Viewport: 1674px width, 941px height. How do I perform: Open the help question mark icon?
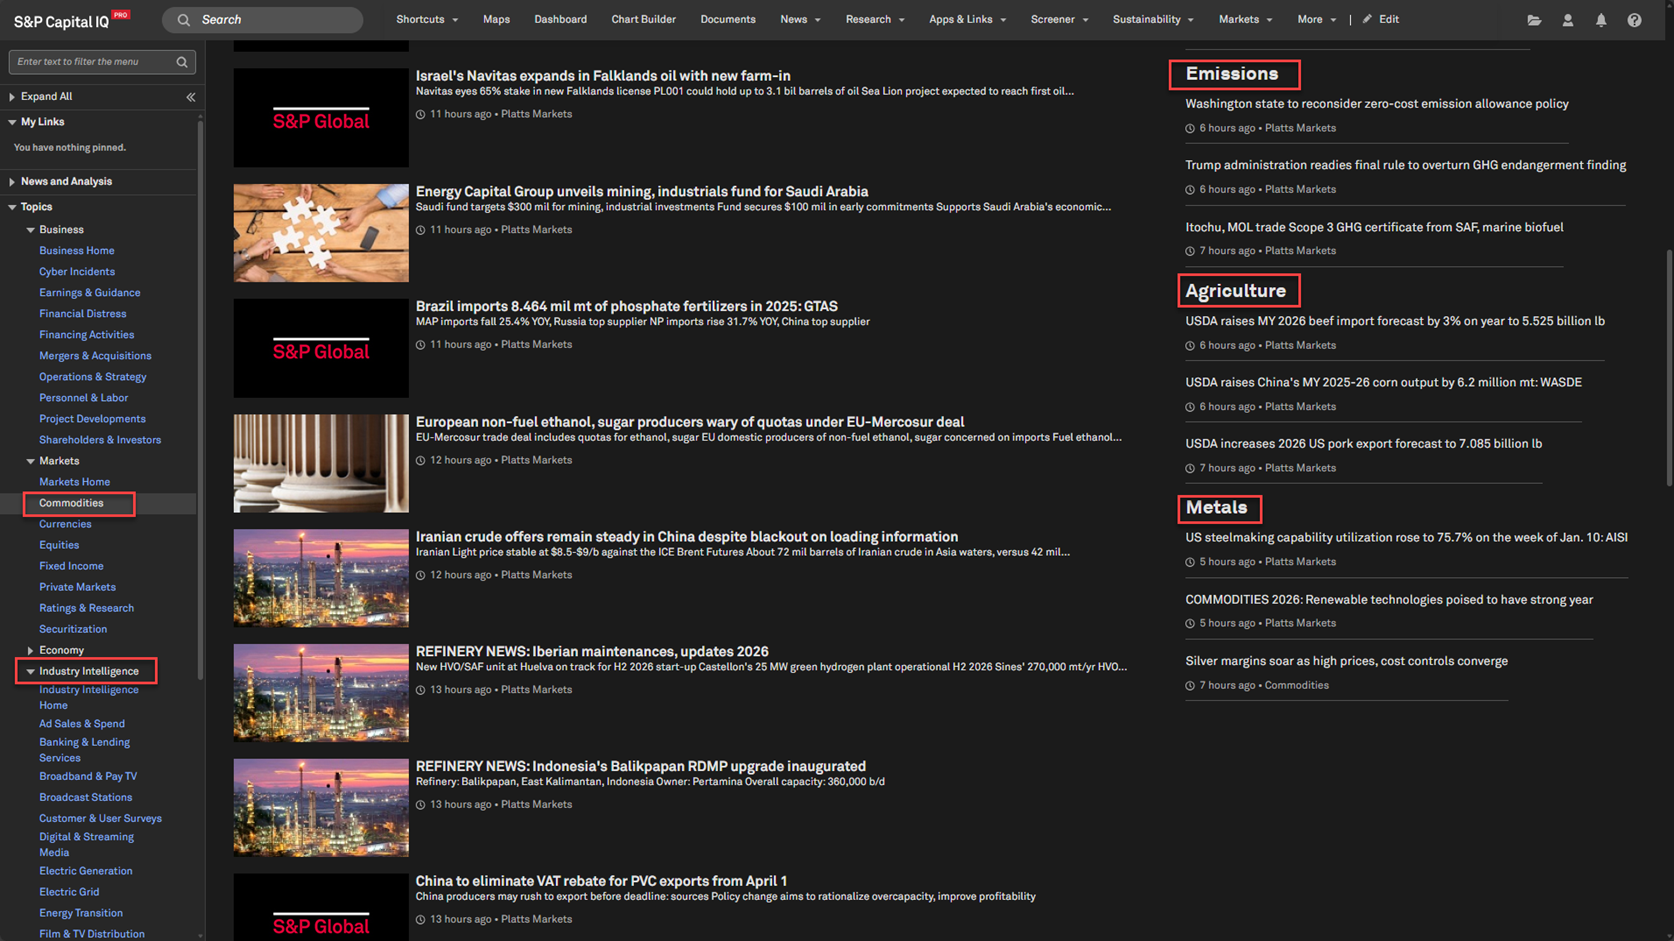pyautogui.click(x=1634, y=20)
